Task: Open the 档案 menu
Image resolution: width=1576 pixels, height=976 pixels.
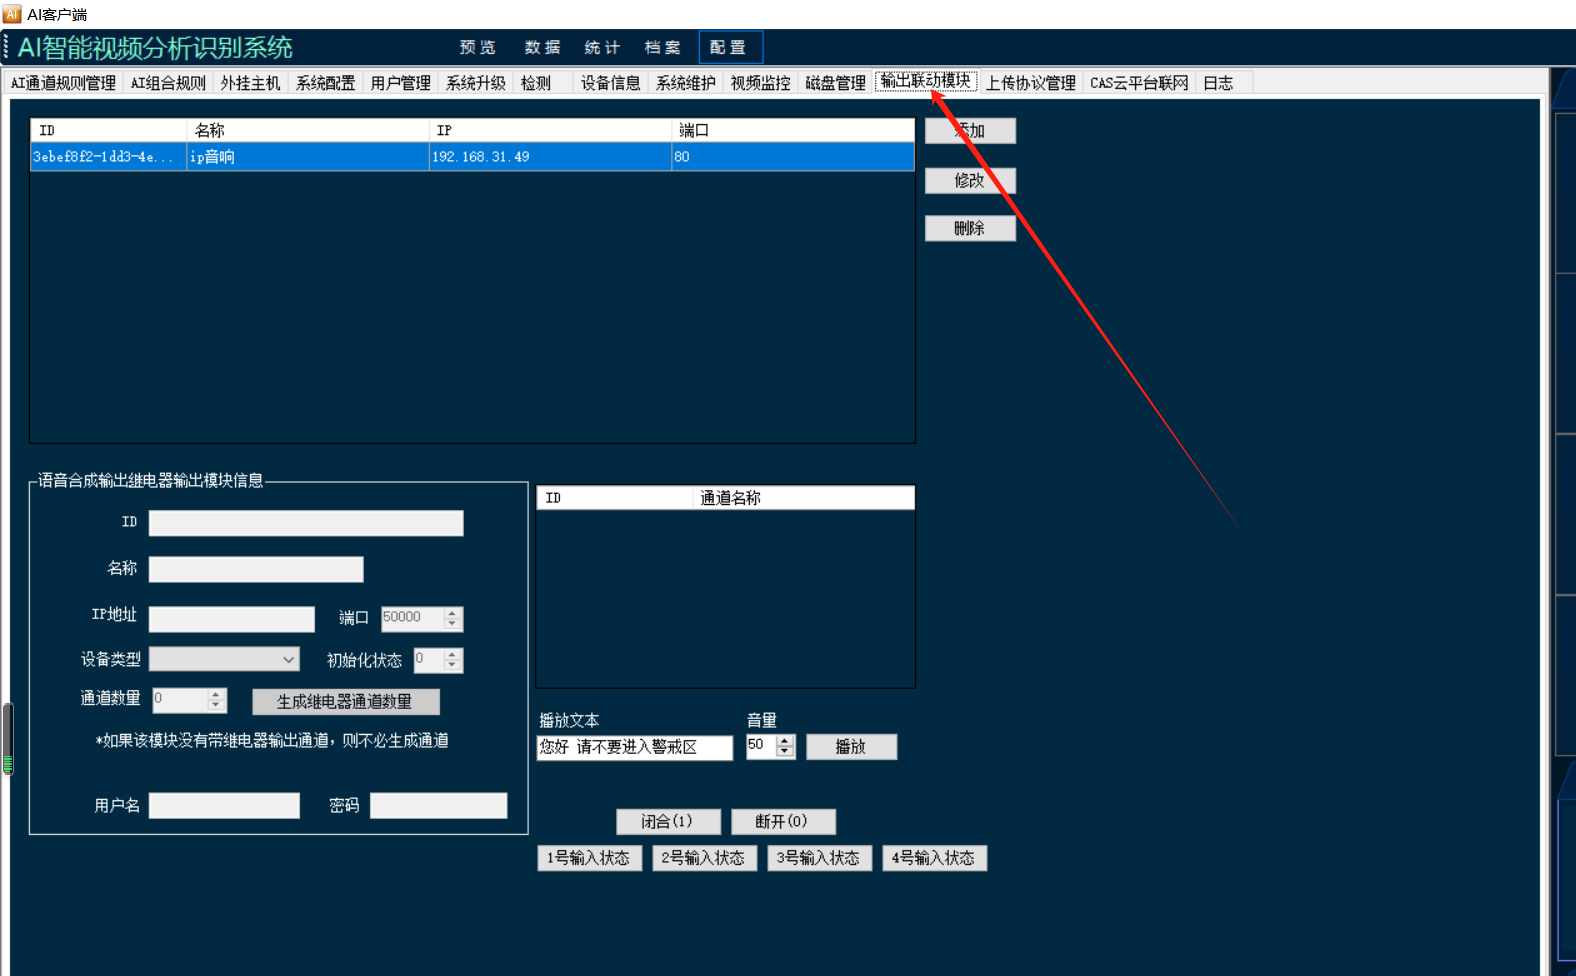Action: pyautogui.click(x=662, y=47)
